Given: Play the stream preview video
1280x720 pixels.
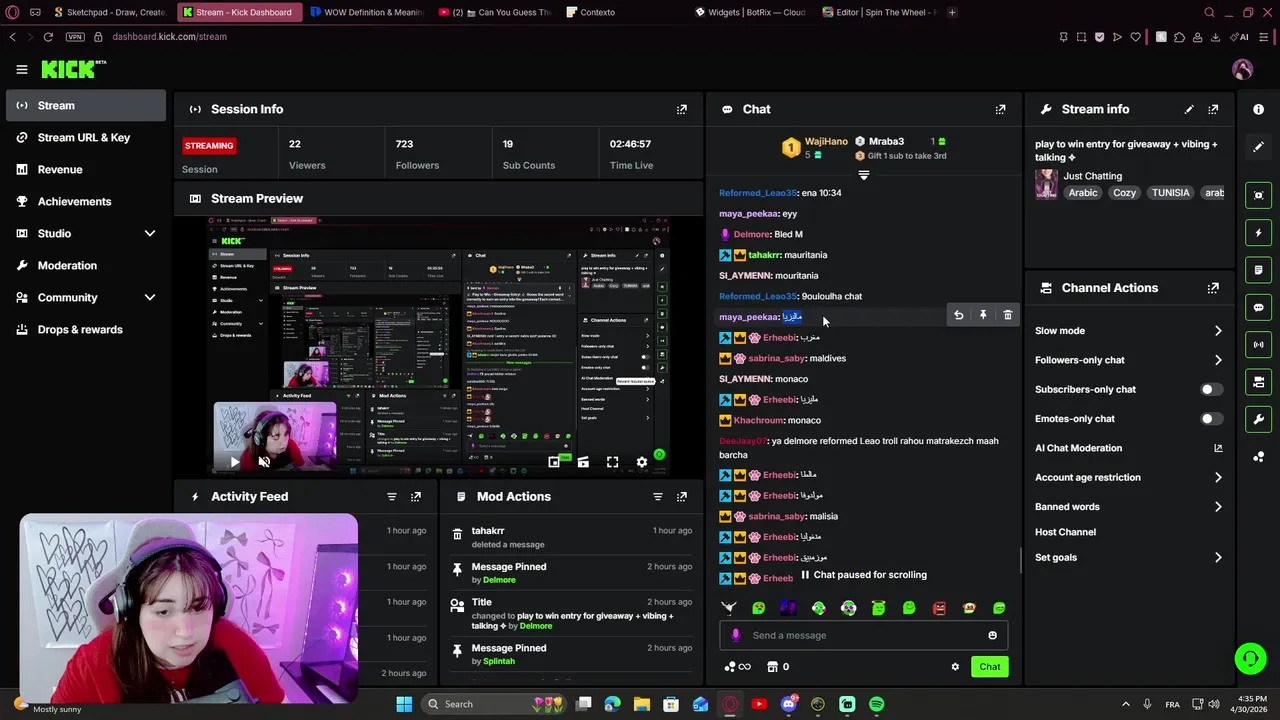Looking at the screenshot, I should tap(234, 462).
